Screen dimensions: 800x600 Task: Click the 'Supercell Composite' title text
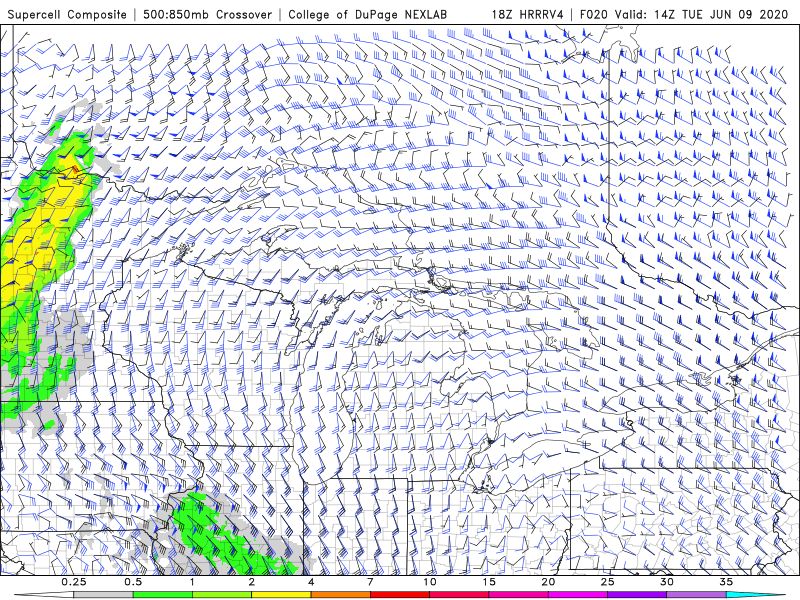pyautogui.click(x=67, y=15)
